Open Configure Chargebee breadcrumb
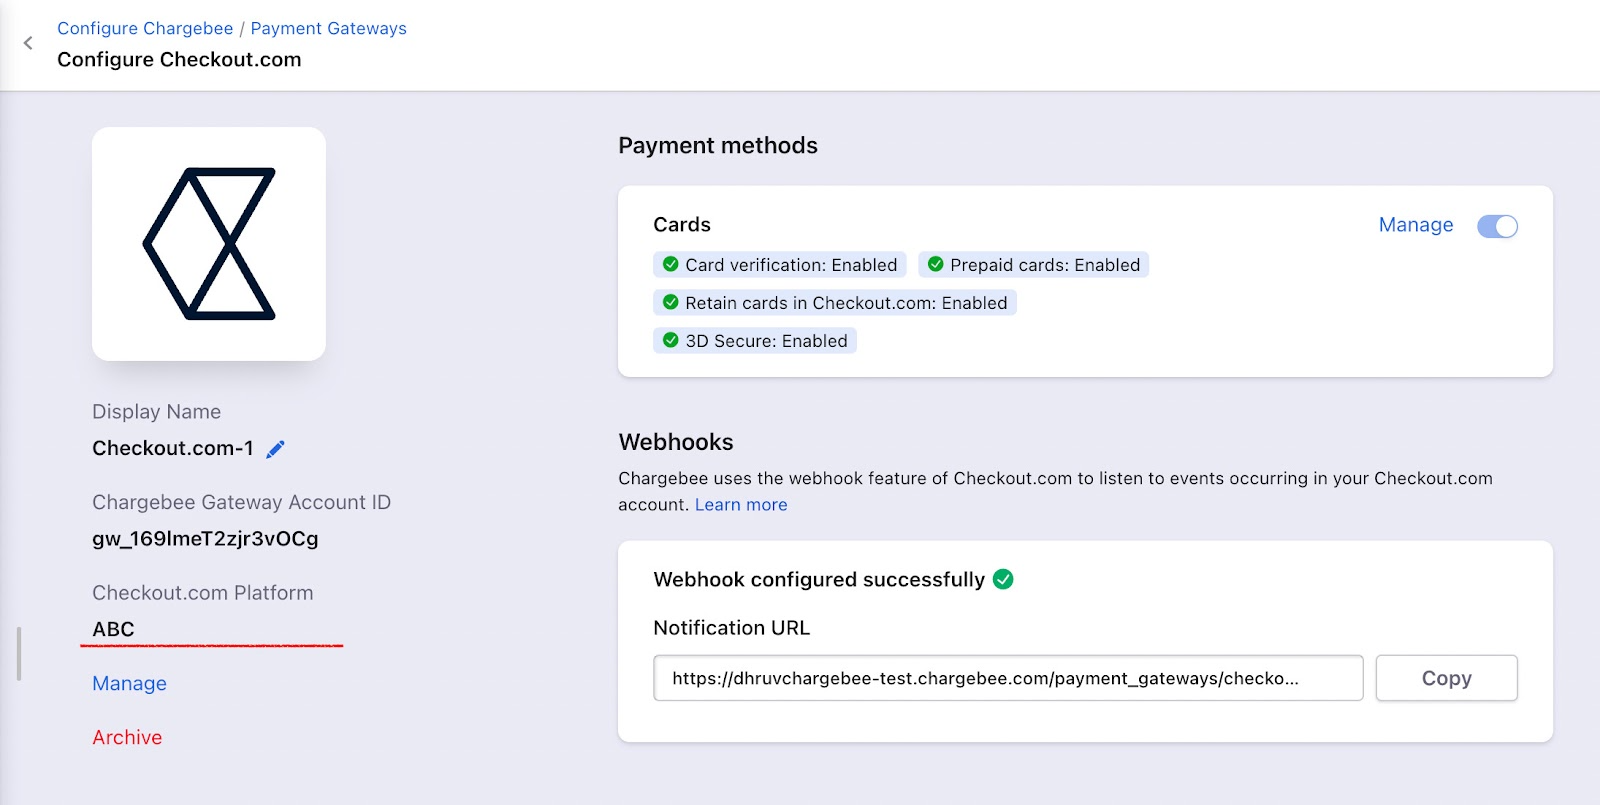 click(x=145, y=28)
